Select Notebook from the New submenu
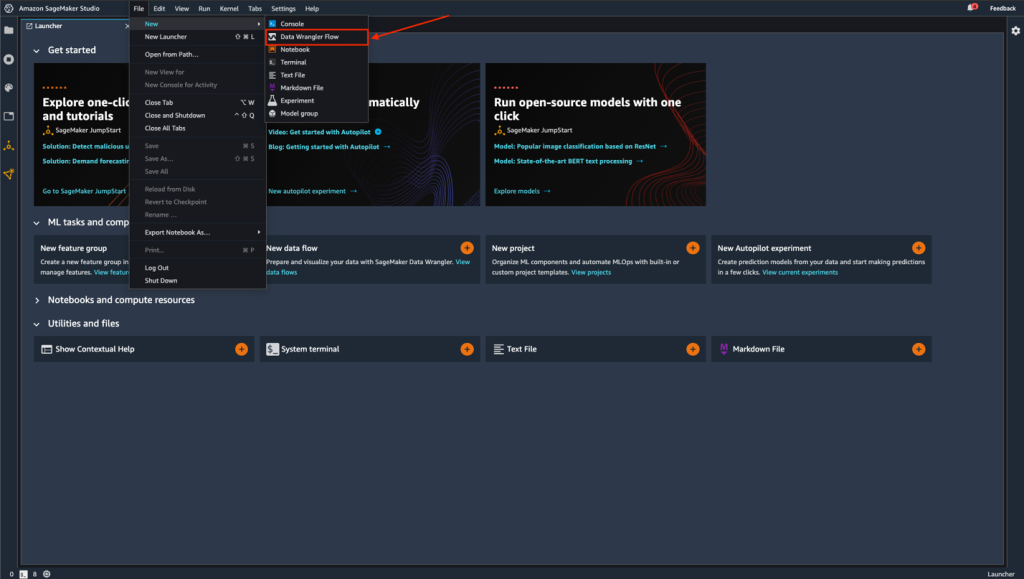 (317, 50)
